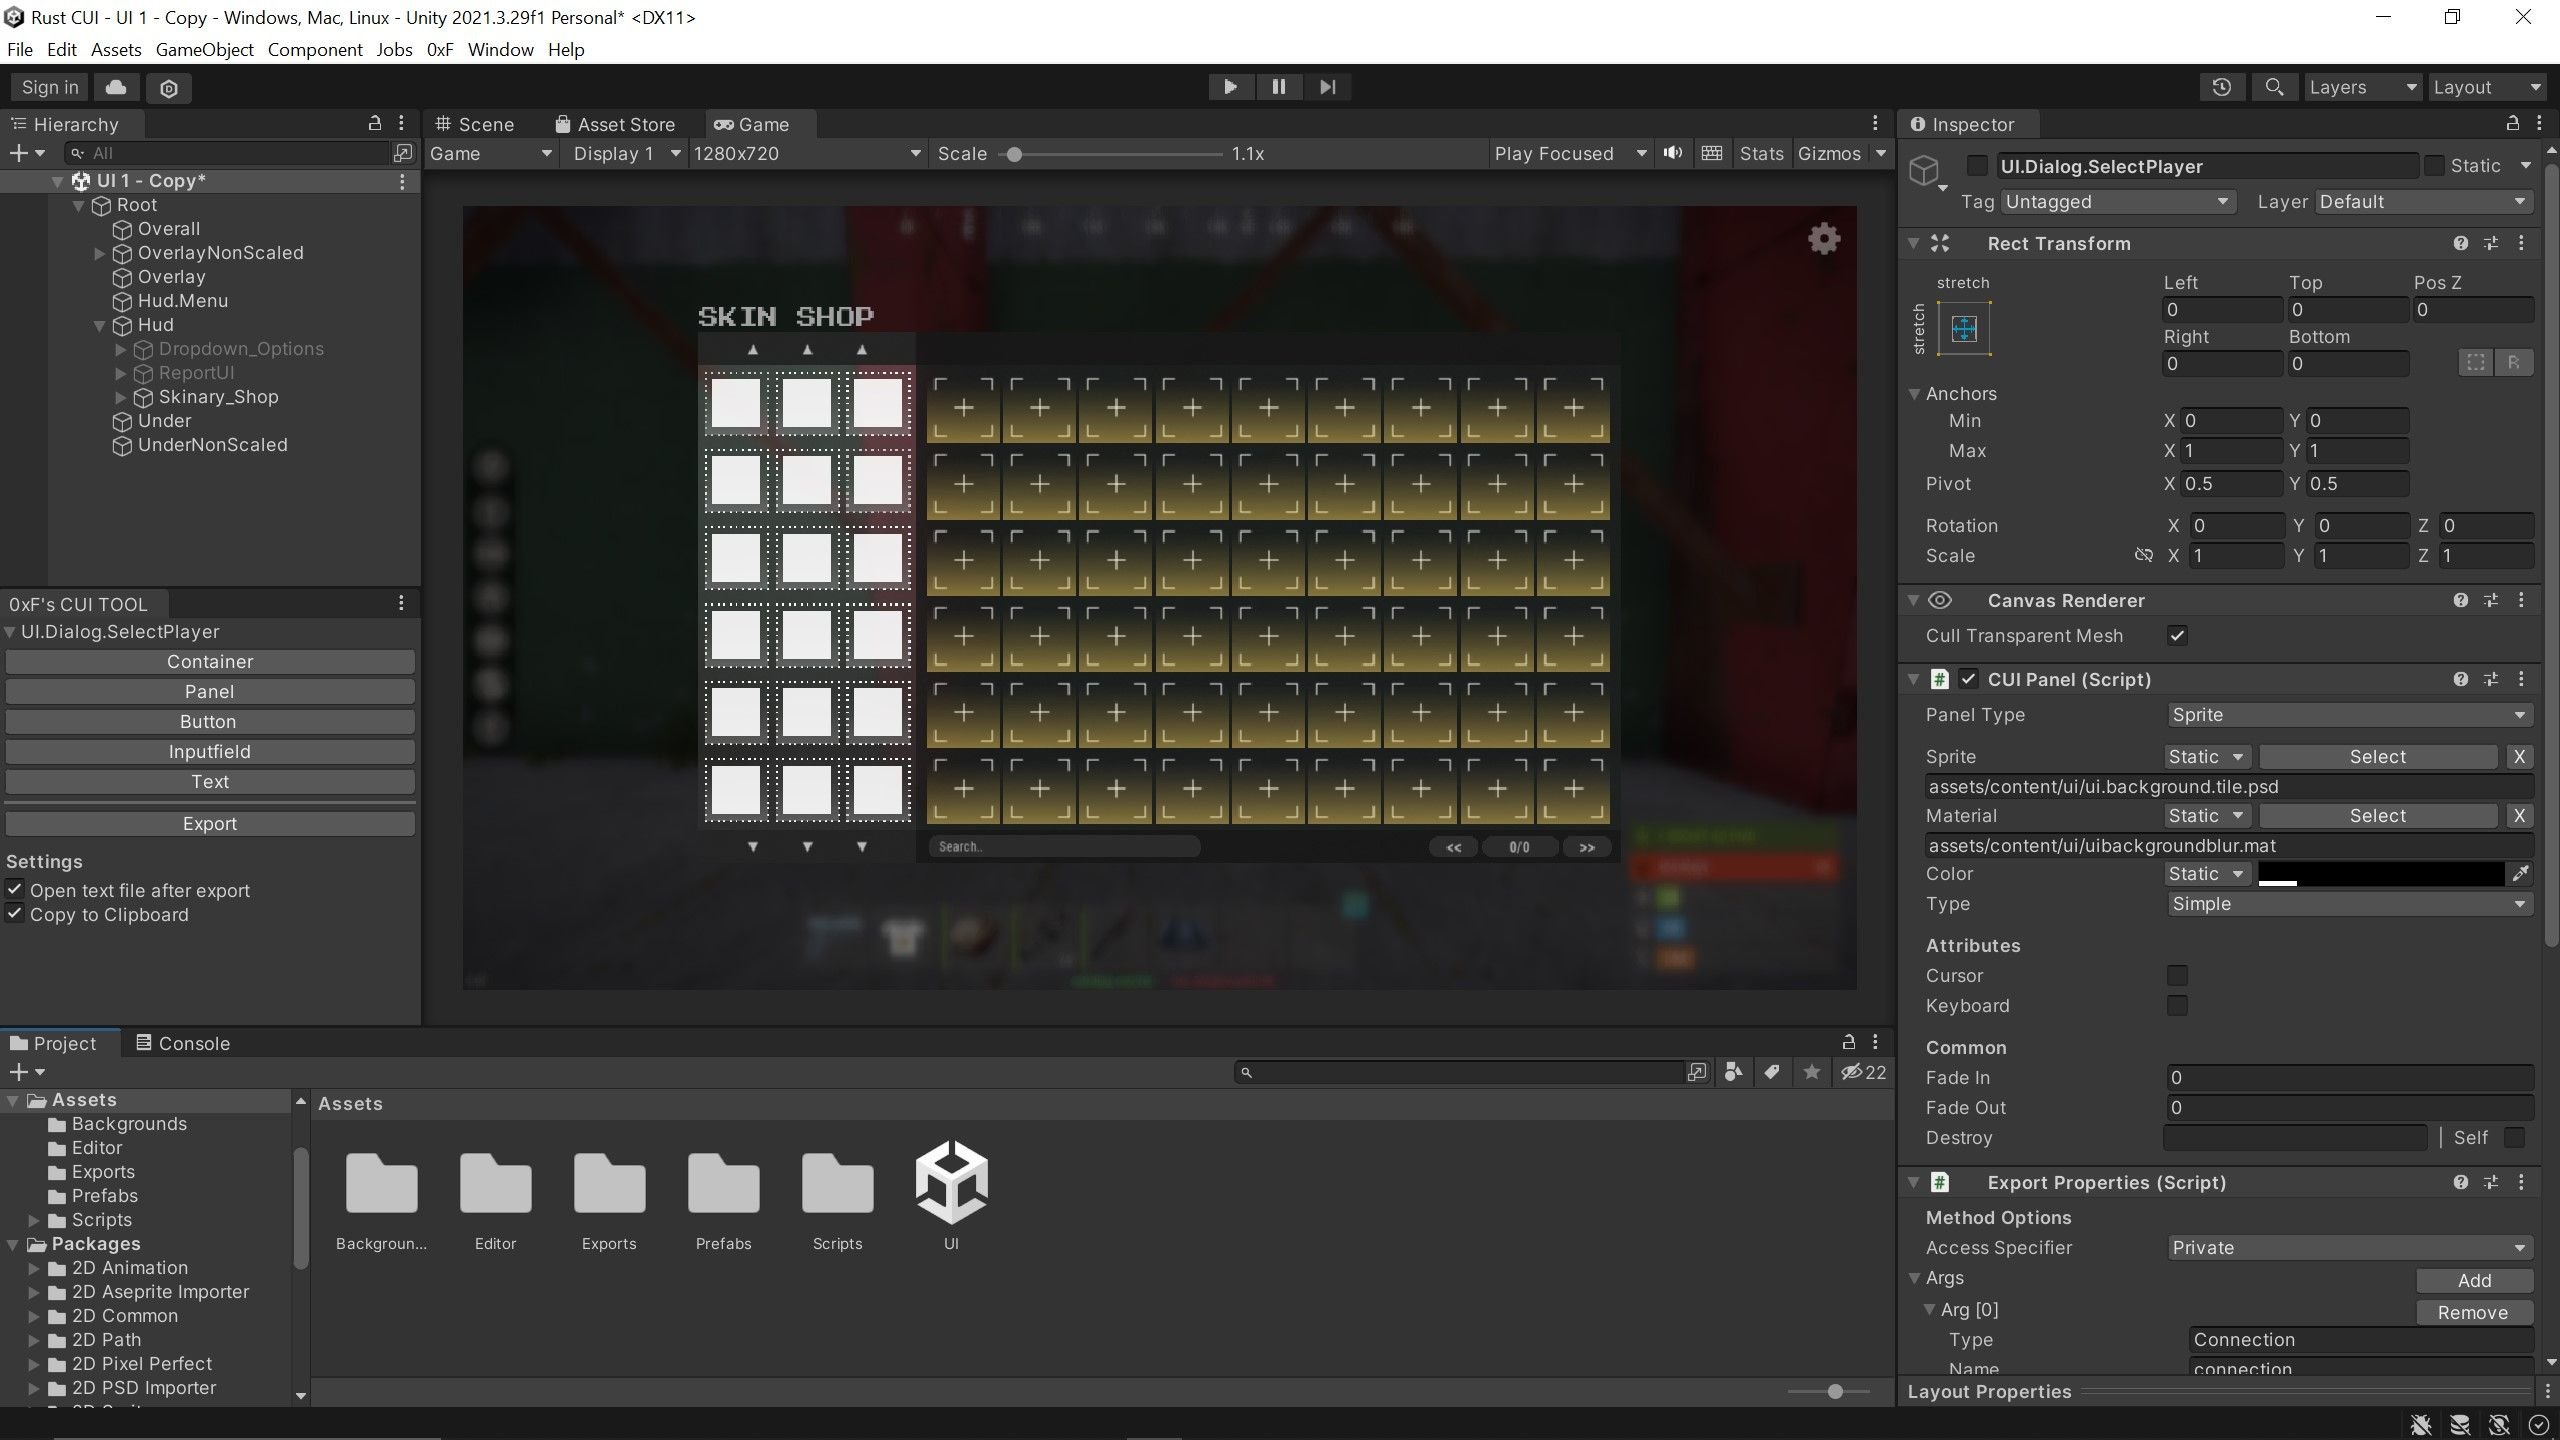
Task: Switch to the Console tab
Action: click(183, 1043)
